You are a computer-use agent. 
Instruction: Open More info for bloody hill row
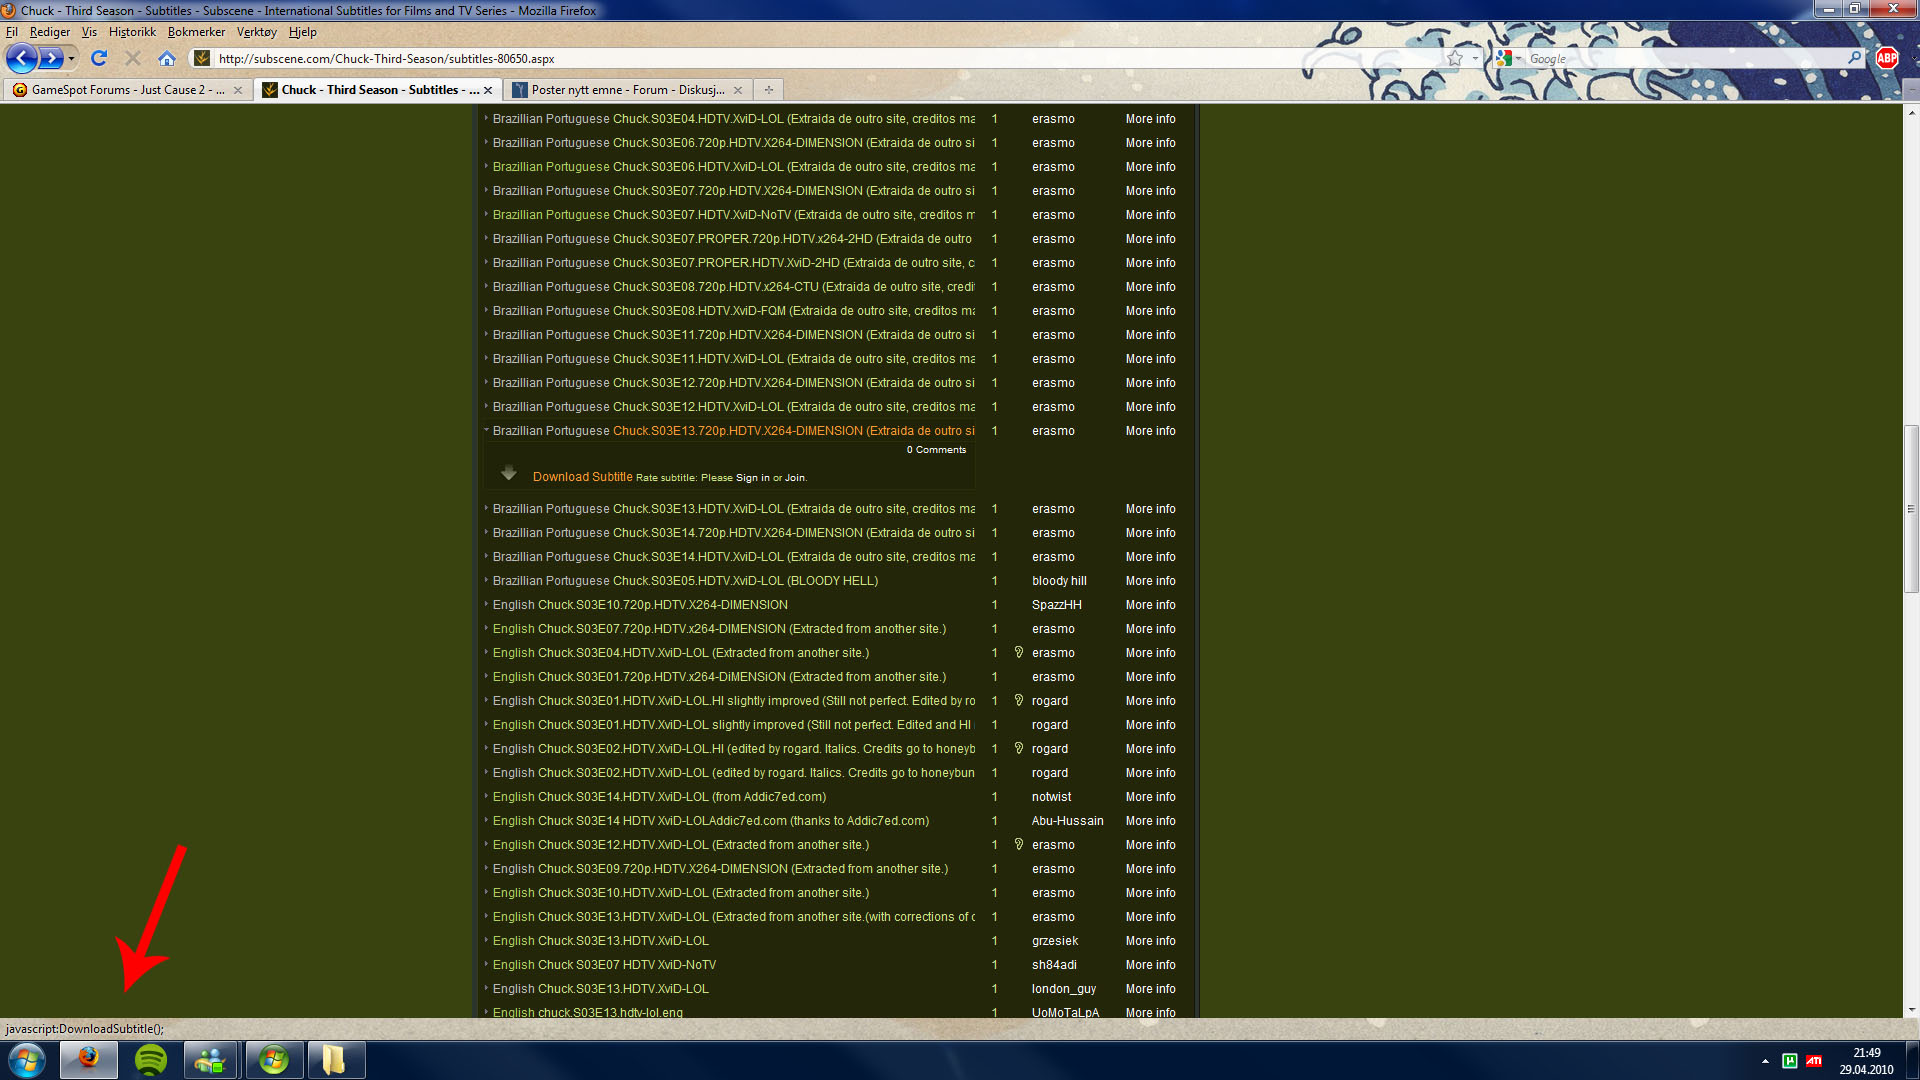(1150, 580)
